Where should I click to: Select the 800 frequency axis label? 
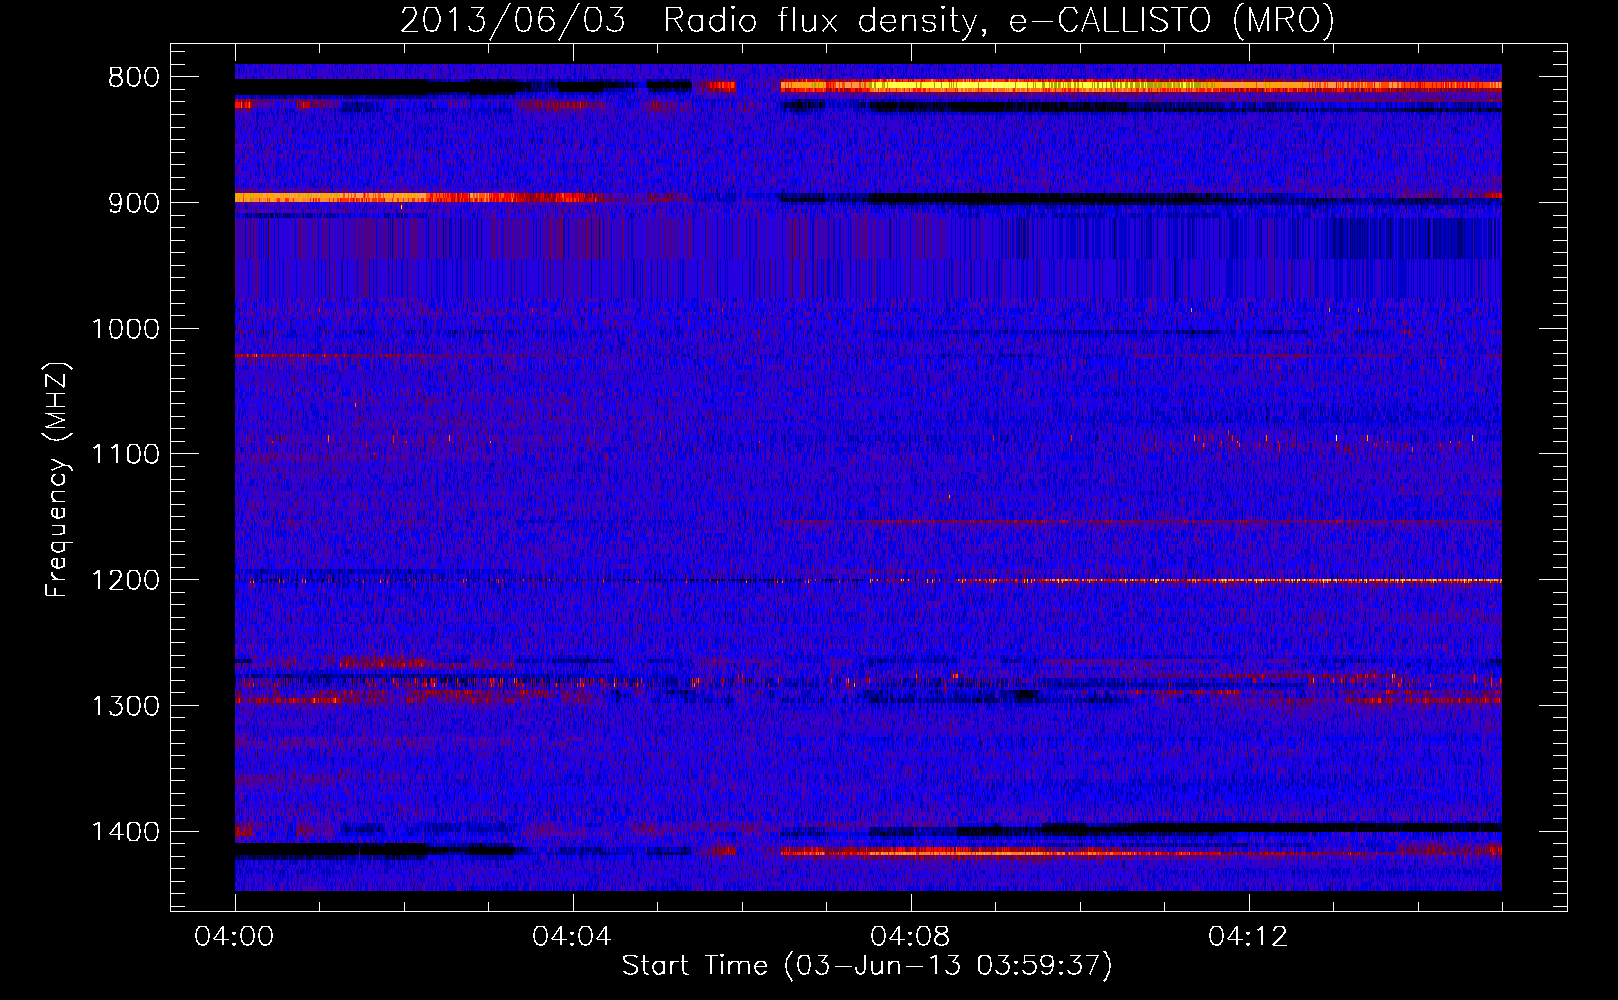pyautogui.click(x=134, y=78)
